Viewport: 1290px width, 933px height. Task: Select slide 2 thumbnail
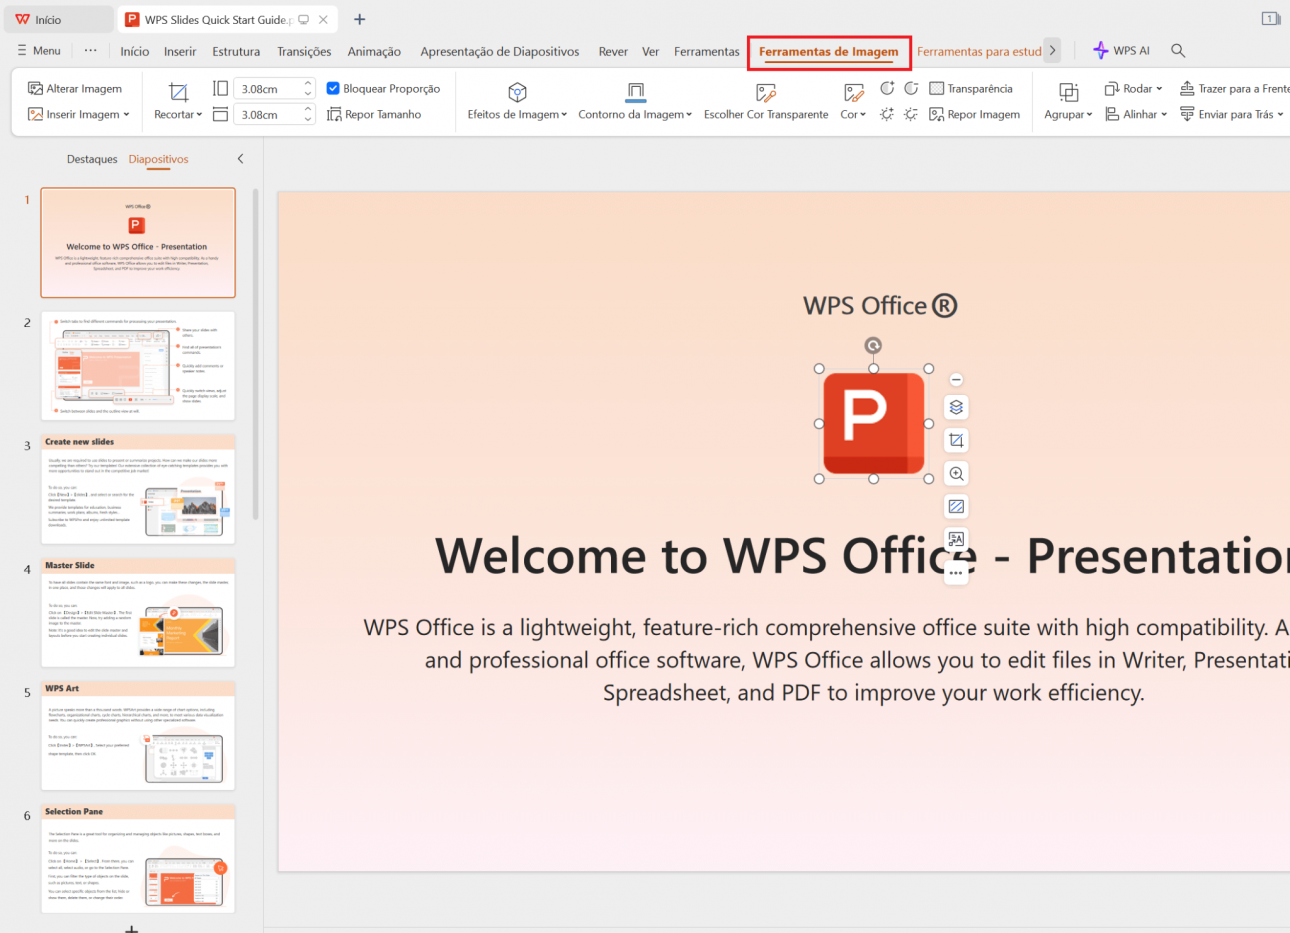coord(138,366)
